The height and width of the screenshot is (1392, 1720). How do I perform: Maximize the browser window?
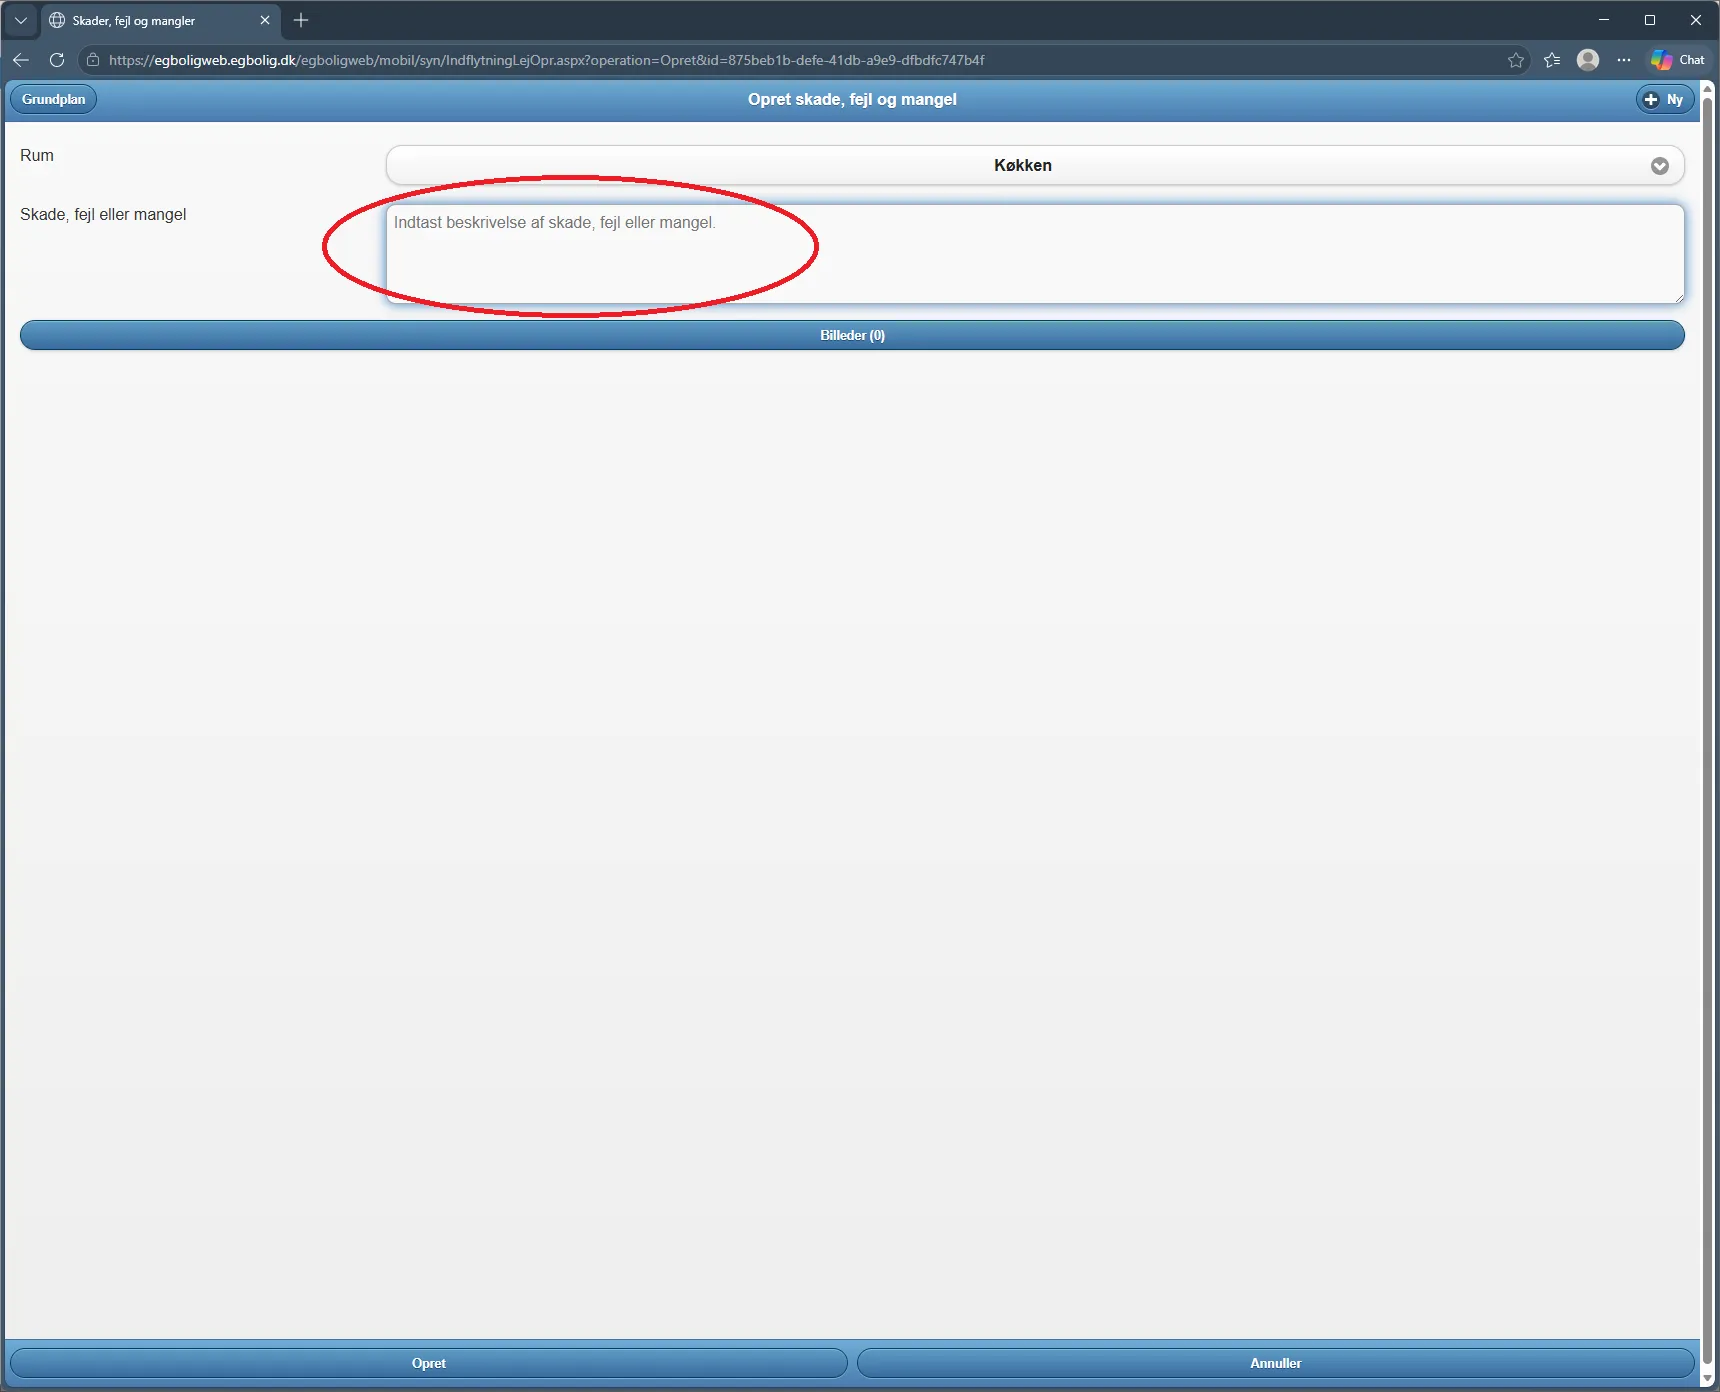1650,20
